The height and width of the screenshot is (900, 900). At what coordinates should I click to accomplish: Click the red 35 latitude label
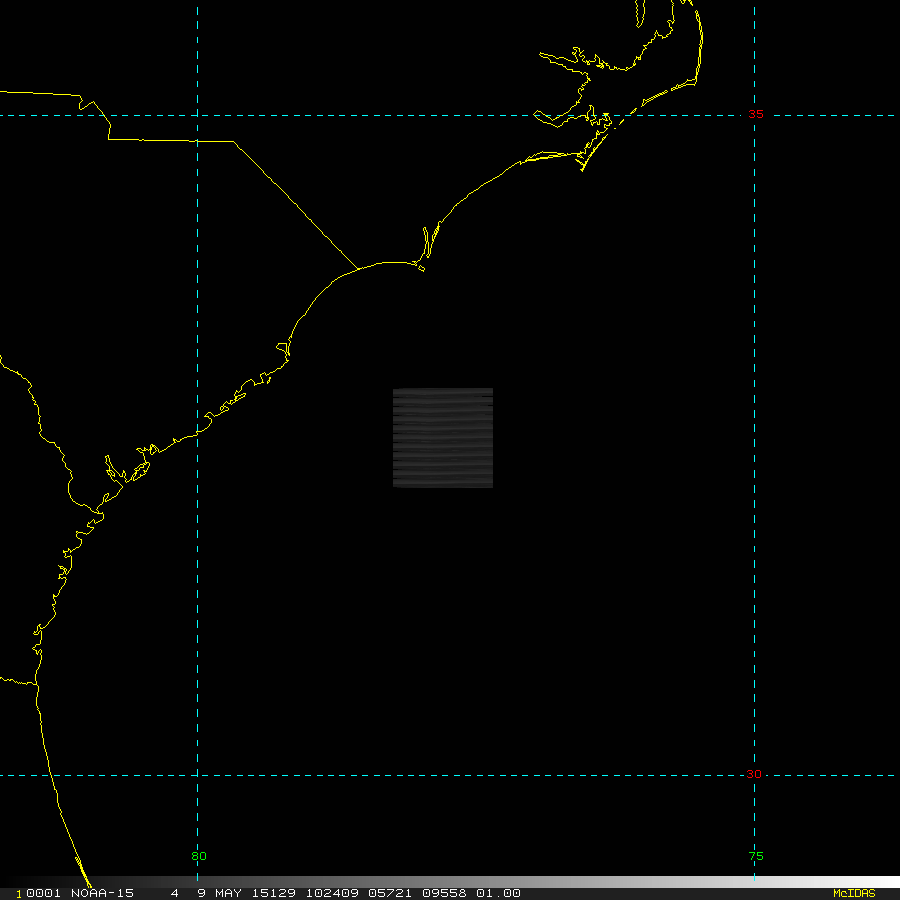[756, 114]
